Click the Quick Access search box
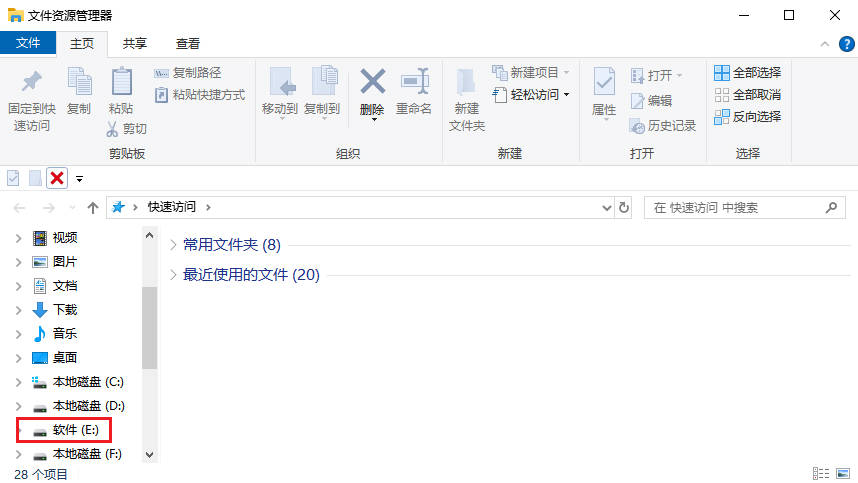Image resolution: width=858 pixels, height=483 pixels. 735,207
